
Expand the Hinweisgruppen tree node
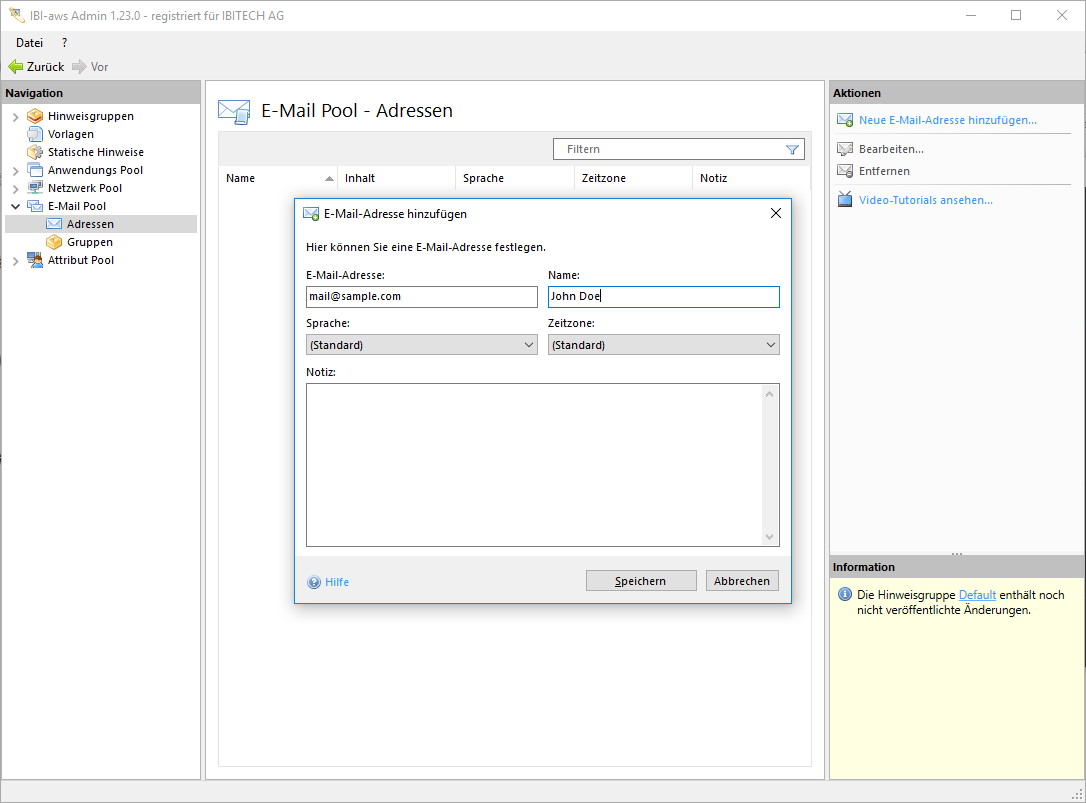coord(15,117)
